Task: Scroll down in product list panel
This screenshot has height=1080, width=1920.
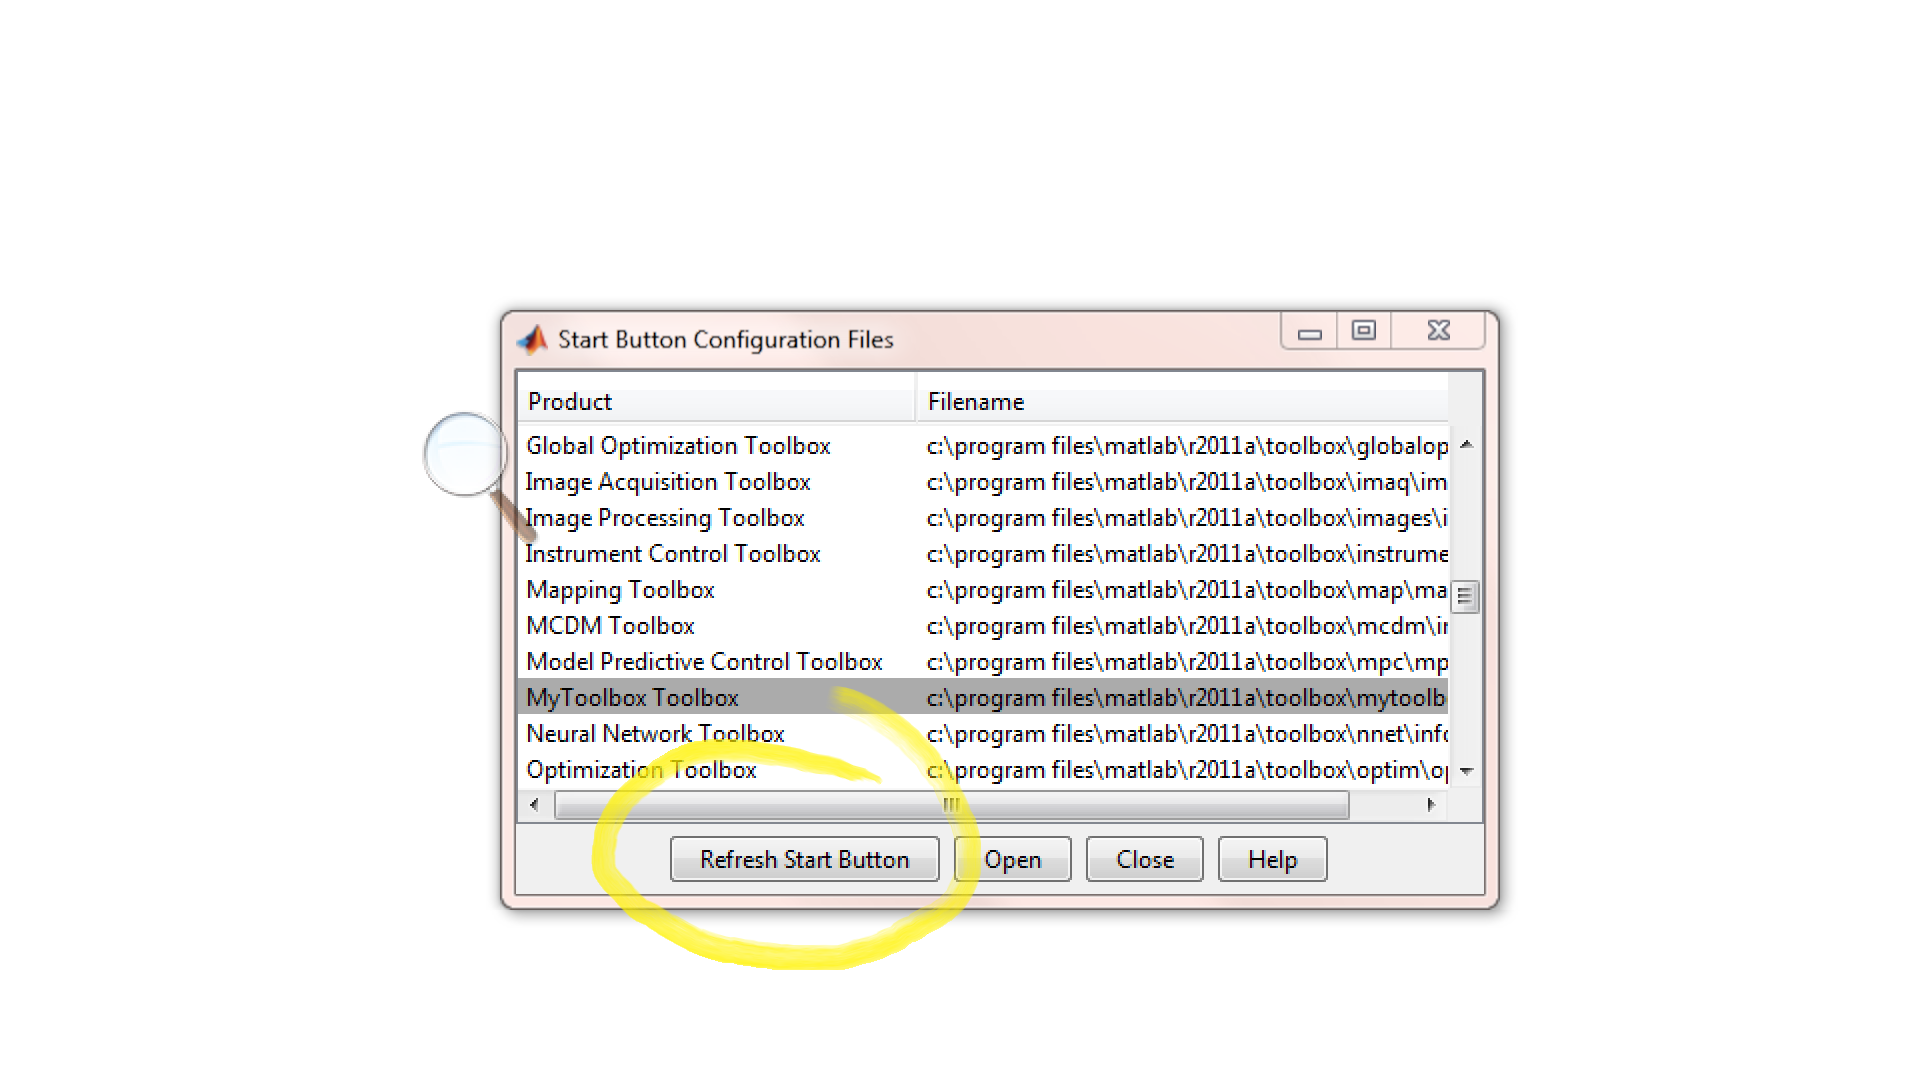Action: pyautogui.click(x=1466, y=771)
